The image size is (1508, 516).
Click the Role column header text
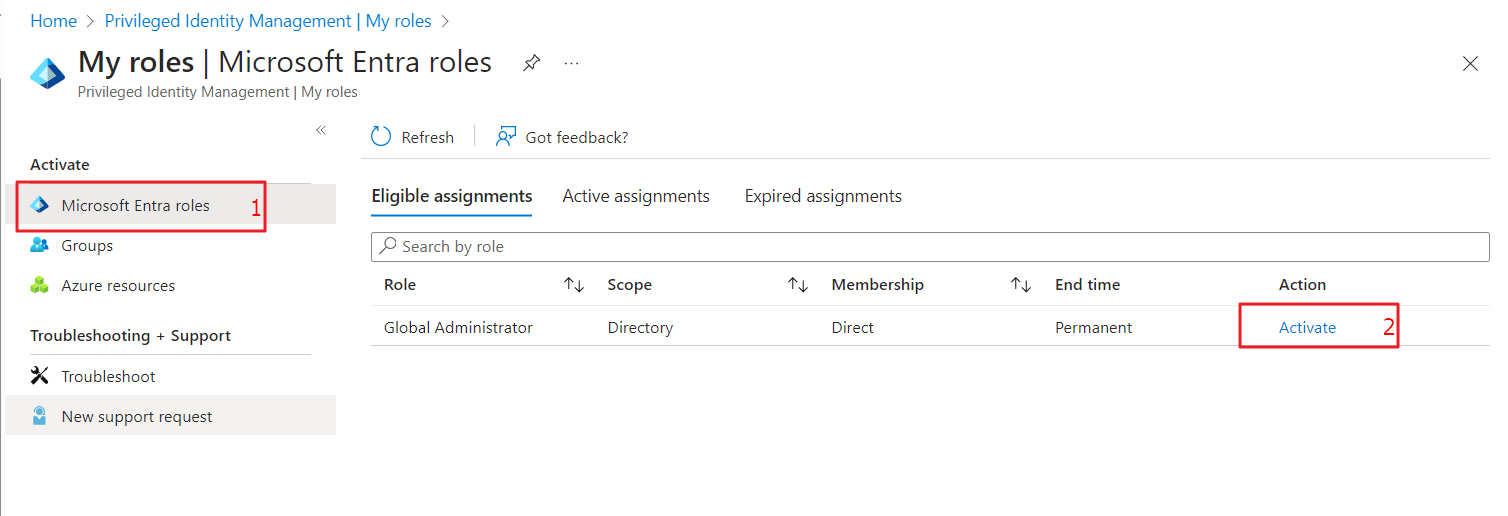point(400,285)
